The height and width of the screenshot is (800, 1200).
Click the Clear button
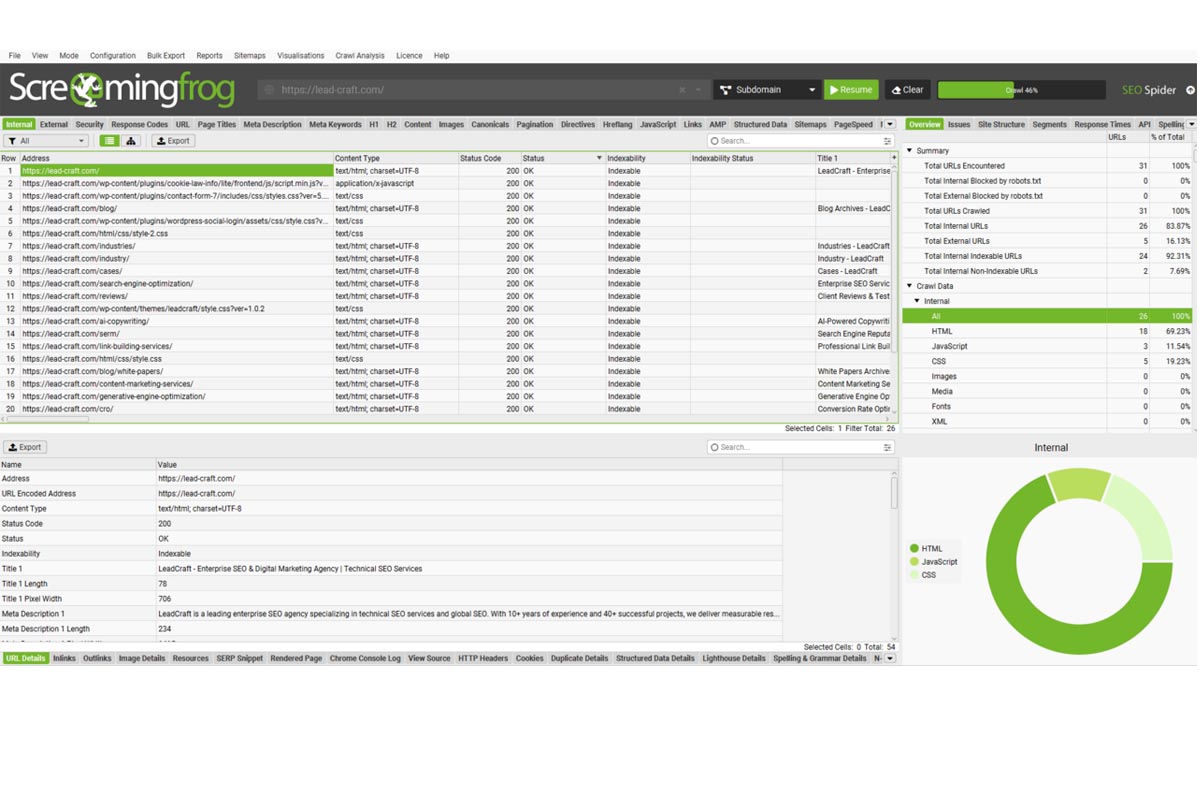(x=907, y=90)
